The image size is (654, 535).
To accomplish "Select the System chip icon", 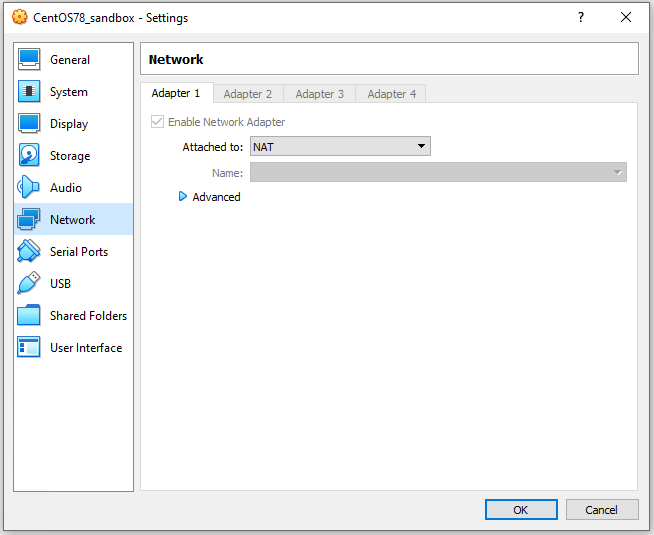I will 29,92.
